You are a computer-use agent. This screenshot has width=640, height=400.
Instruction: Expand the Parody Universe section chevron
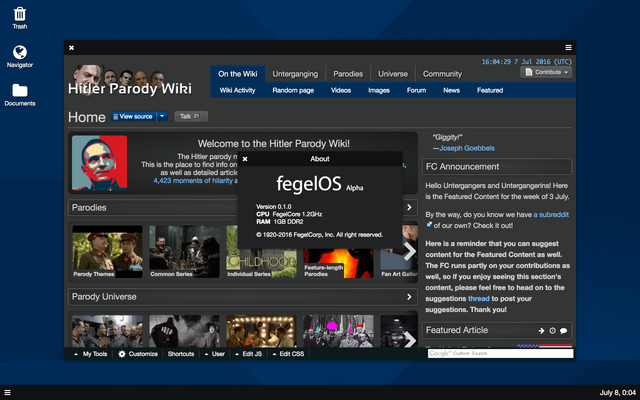[409, 297]
